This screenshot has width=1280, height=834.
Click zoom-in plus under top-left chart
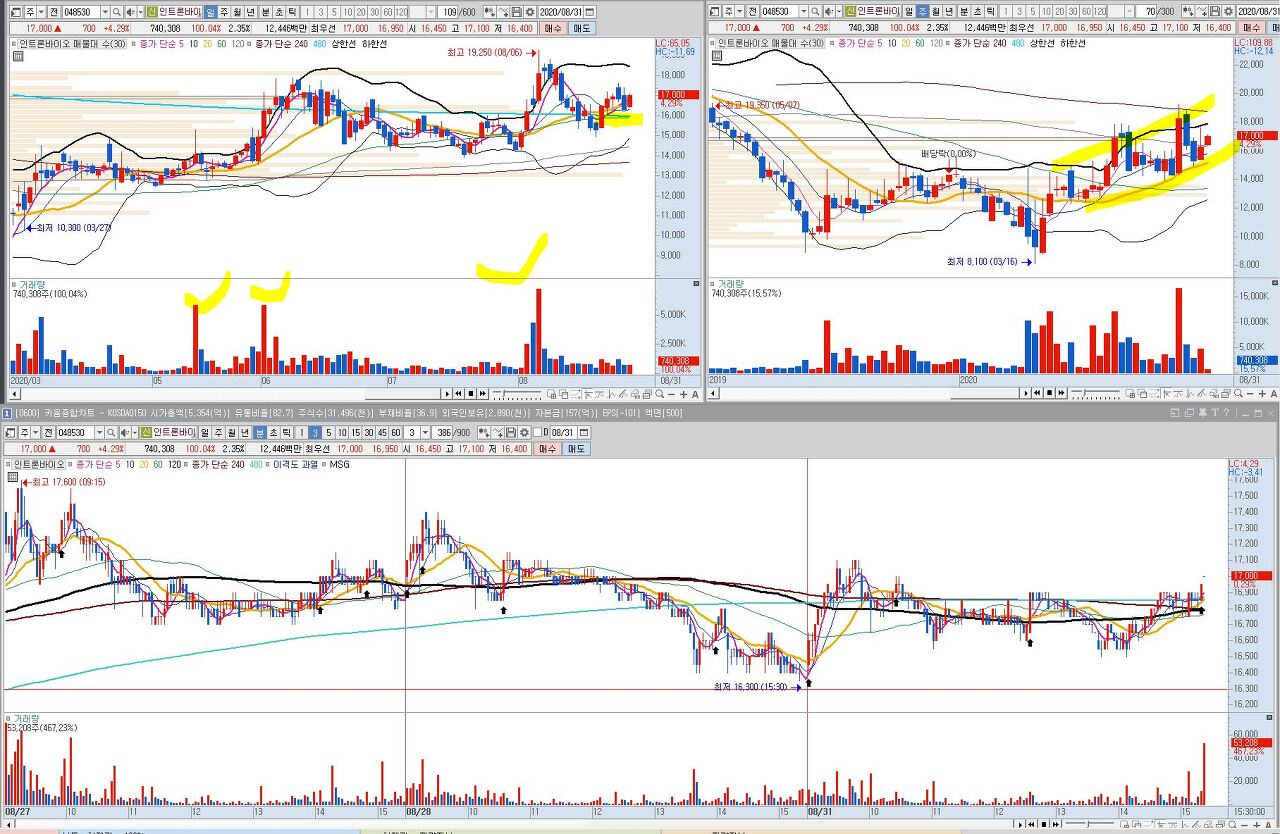tap(683, 394)
